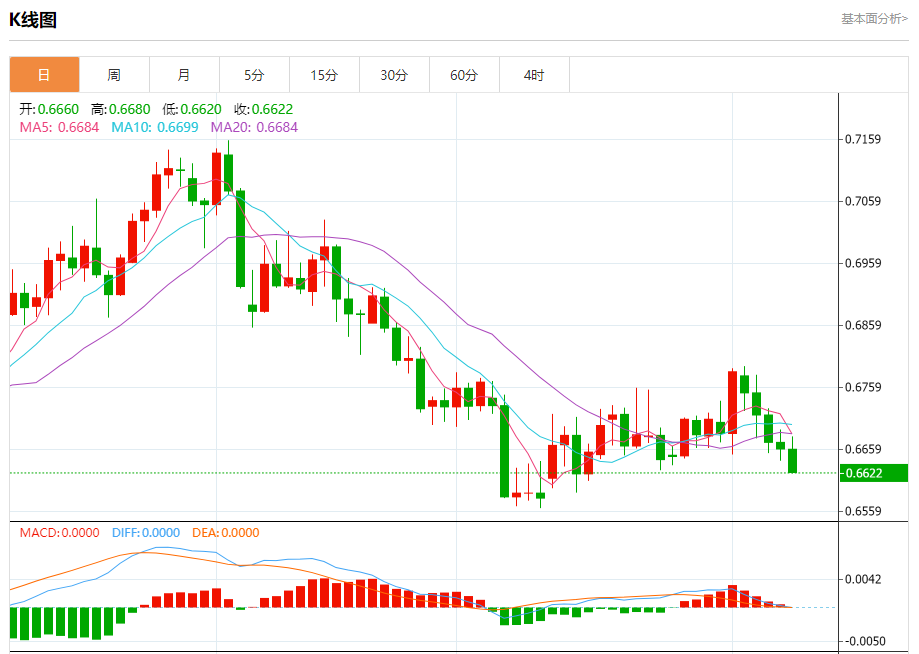The width and height of the screenshot is (919, 654).
Task: Open the 5分 interval tab
Action: [254, 74]
